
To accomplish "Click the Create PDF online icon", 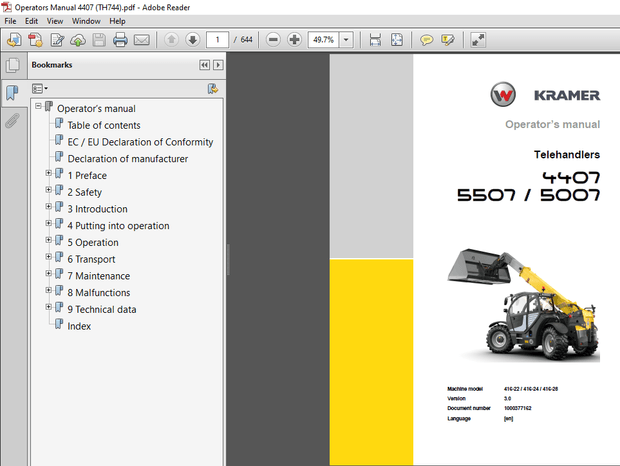I will [x=14, y=40].
